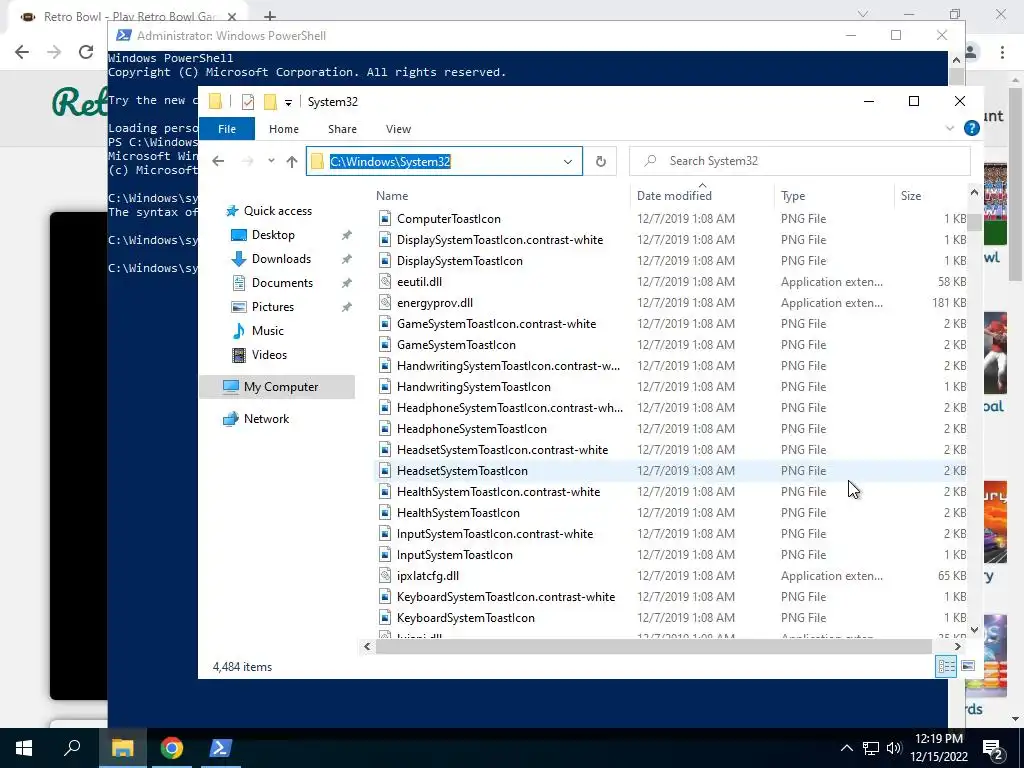Reload page in Chrome window
This screenshot has width=1024, height=768.
86,52
